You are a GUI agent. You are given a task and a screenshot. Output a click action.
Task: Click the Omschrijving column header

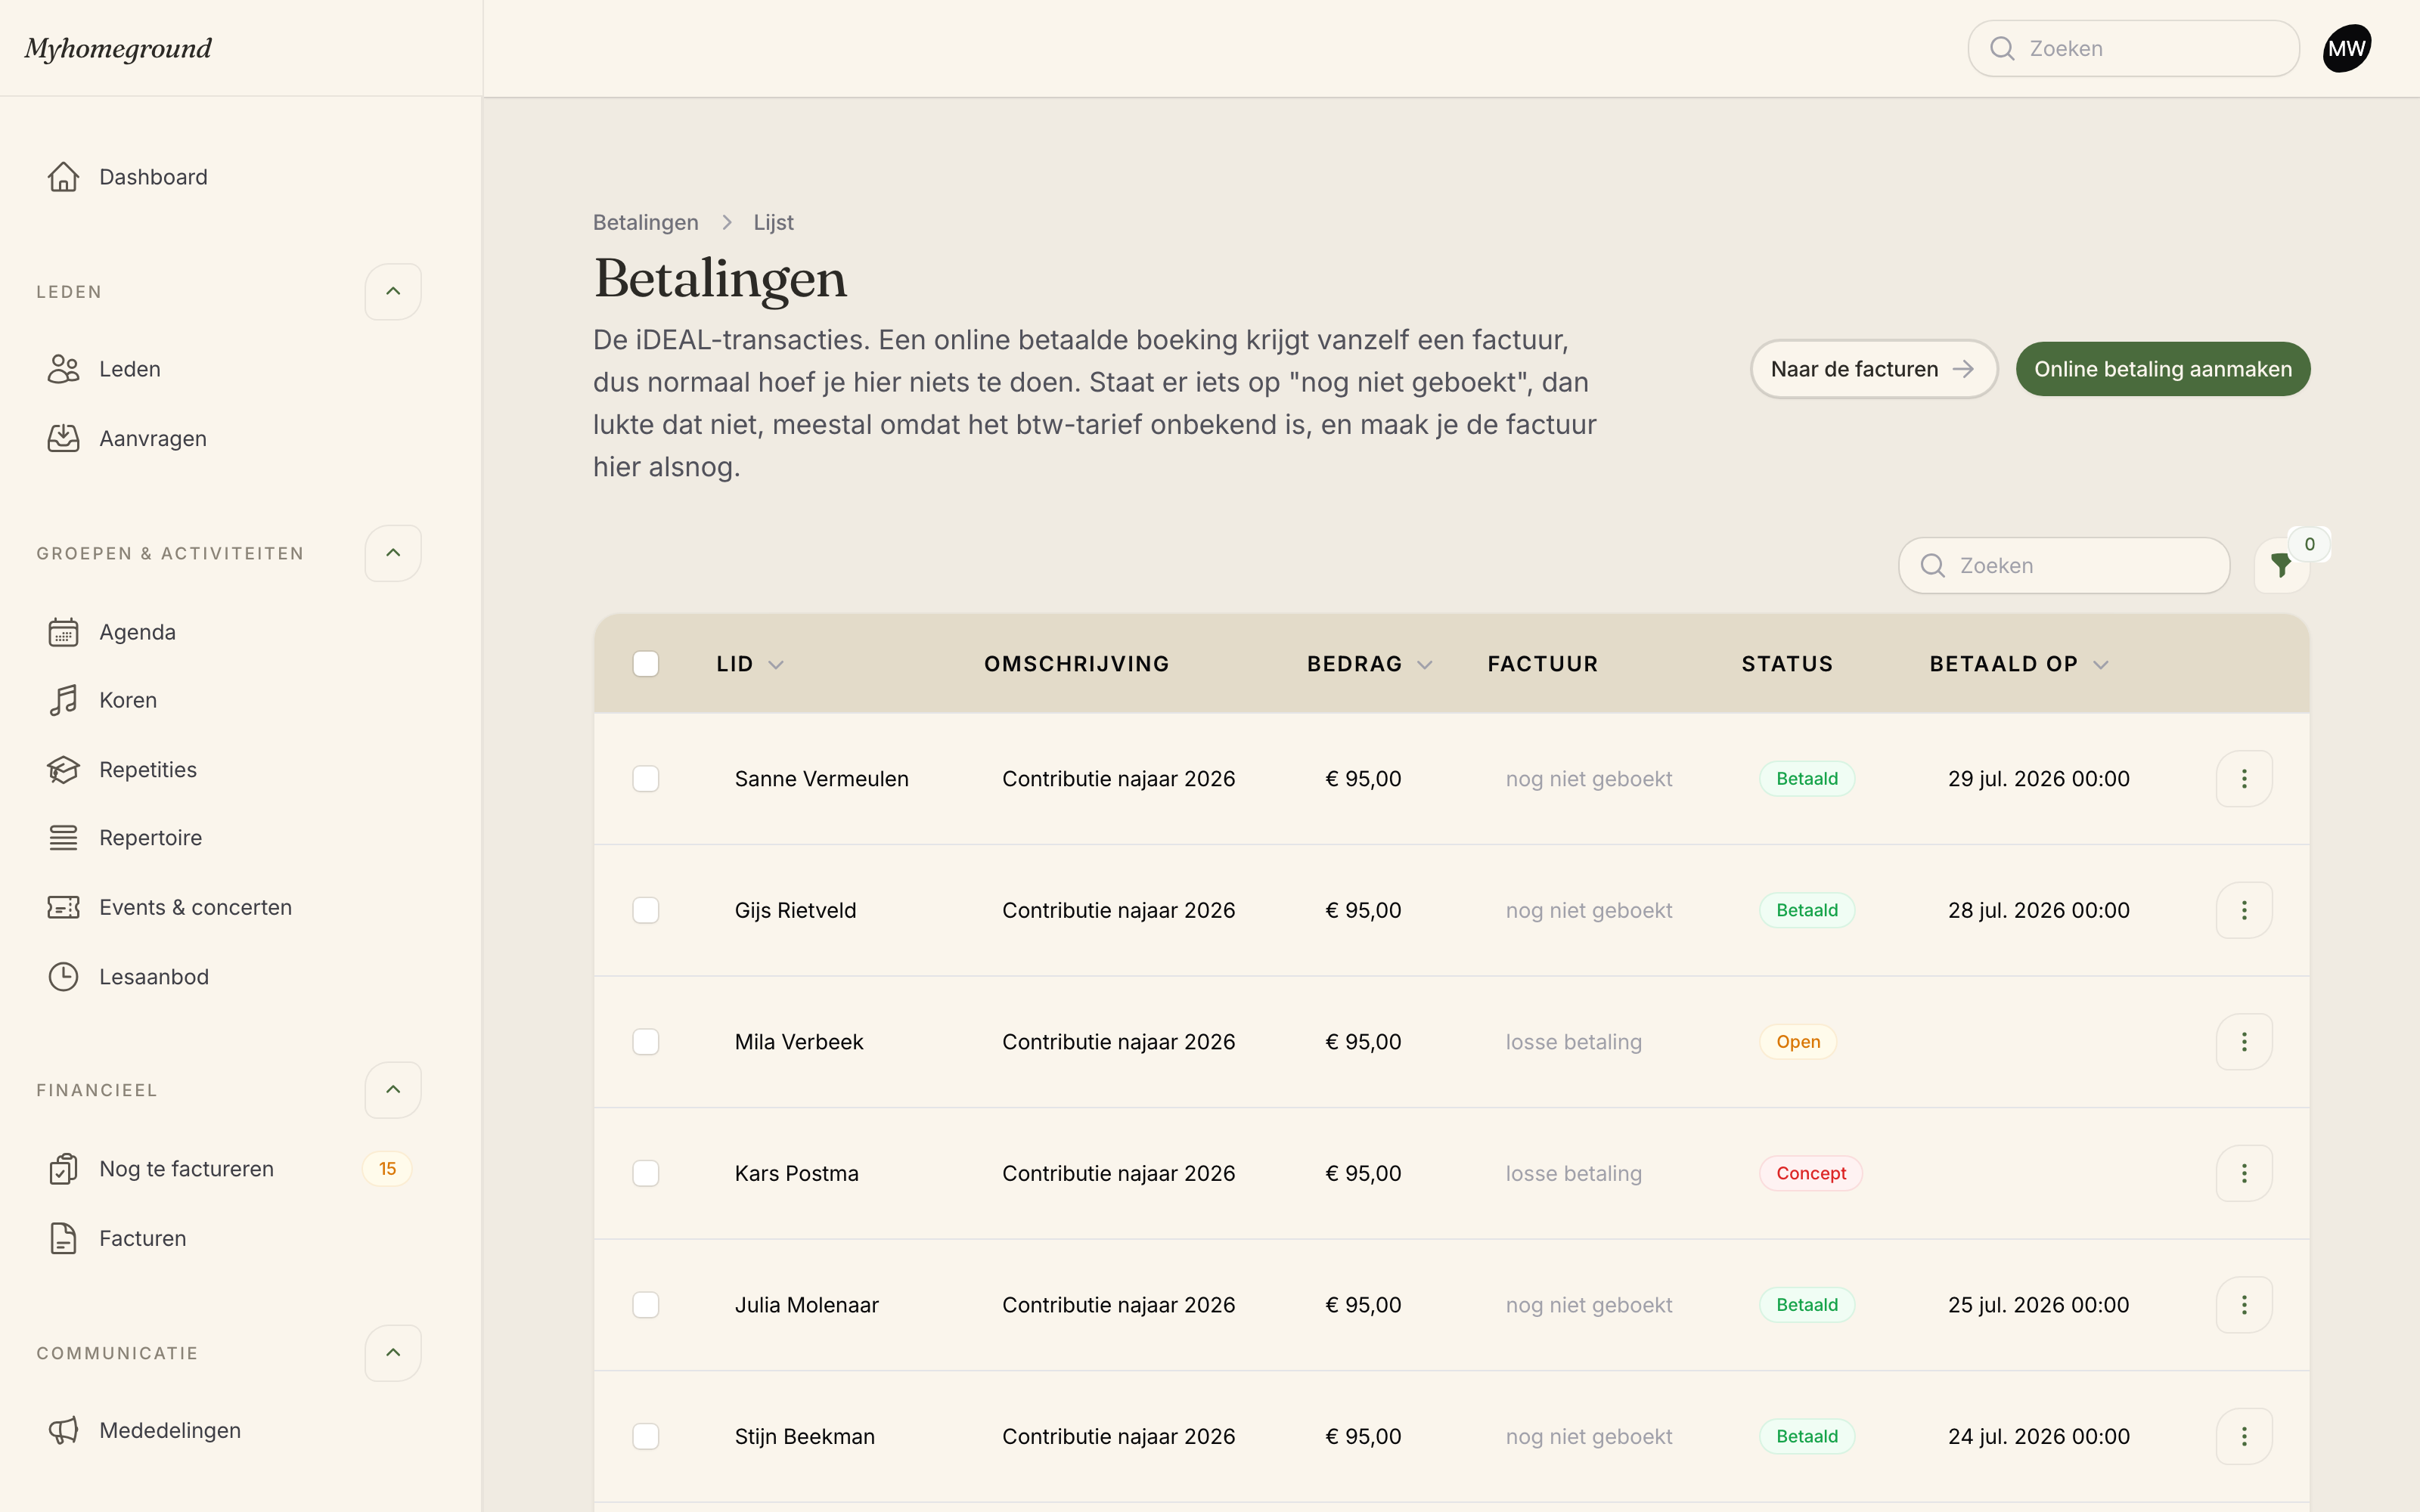1076,664
